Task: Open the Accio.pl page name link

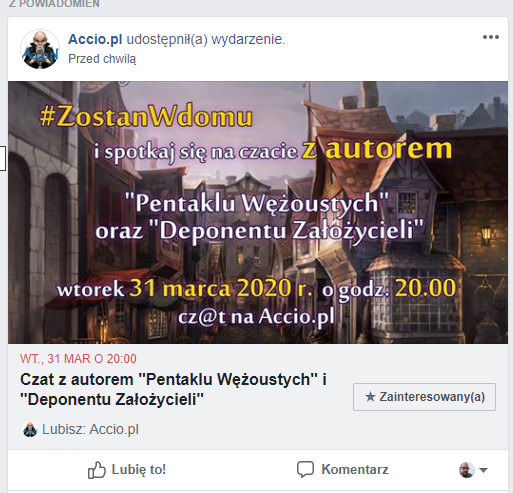Action: [x=95, y=39]
